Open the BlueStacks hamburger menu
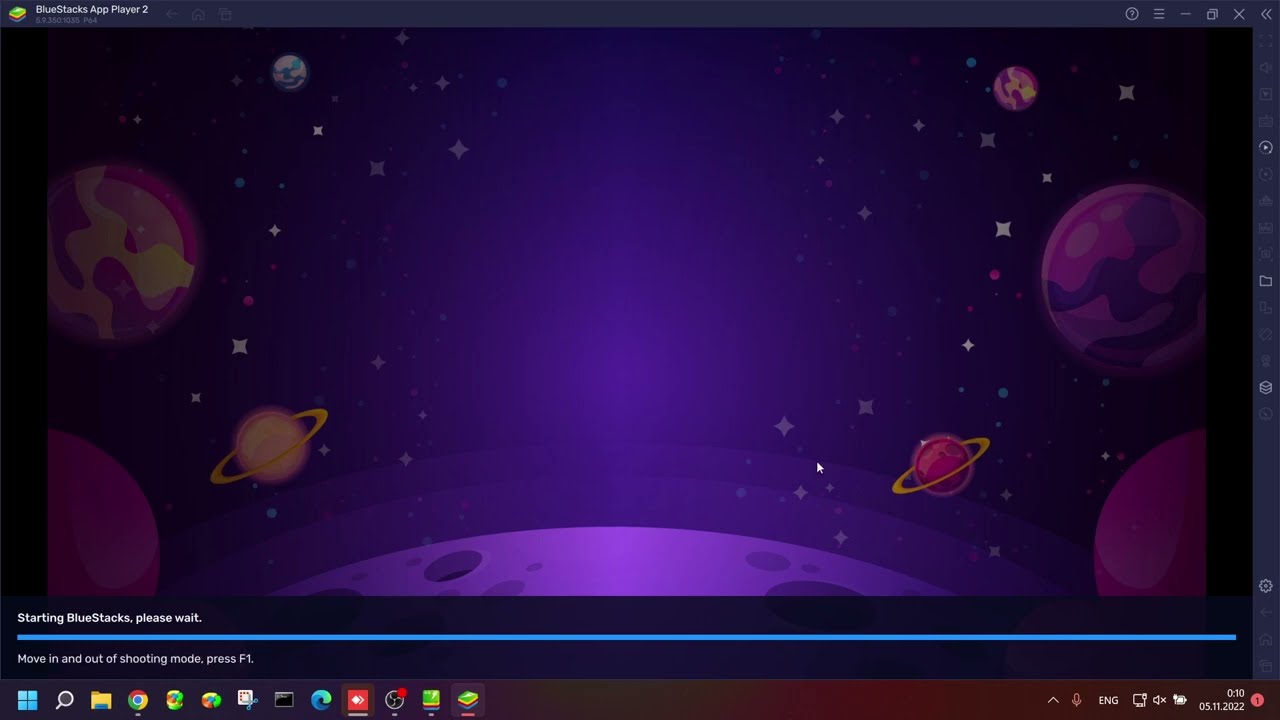1280x720 pixels. pos(1159,14)
